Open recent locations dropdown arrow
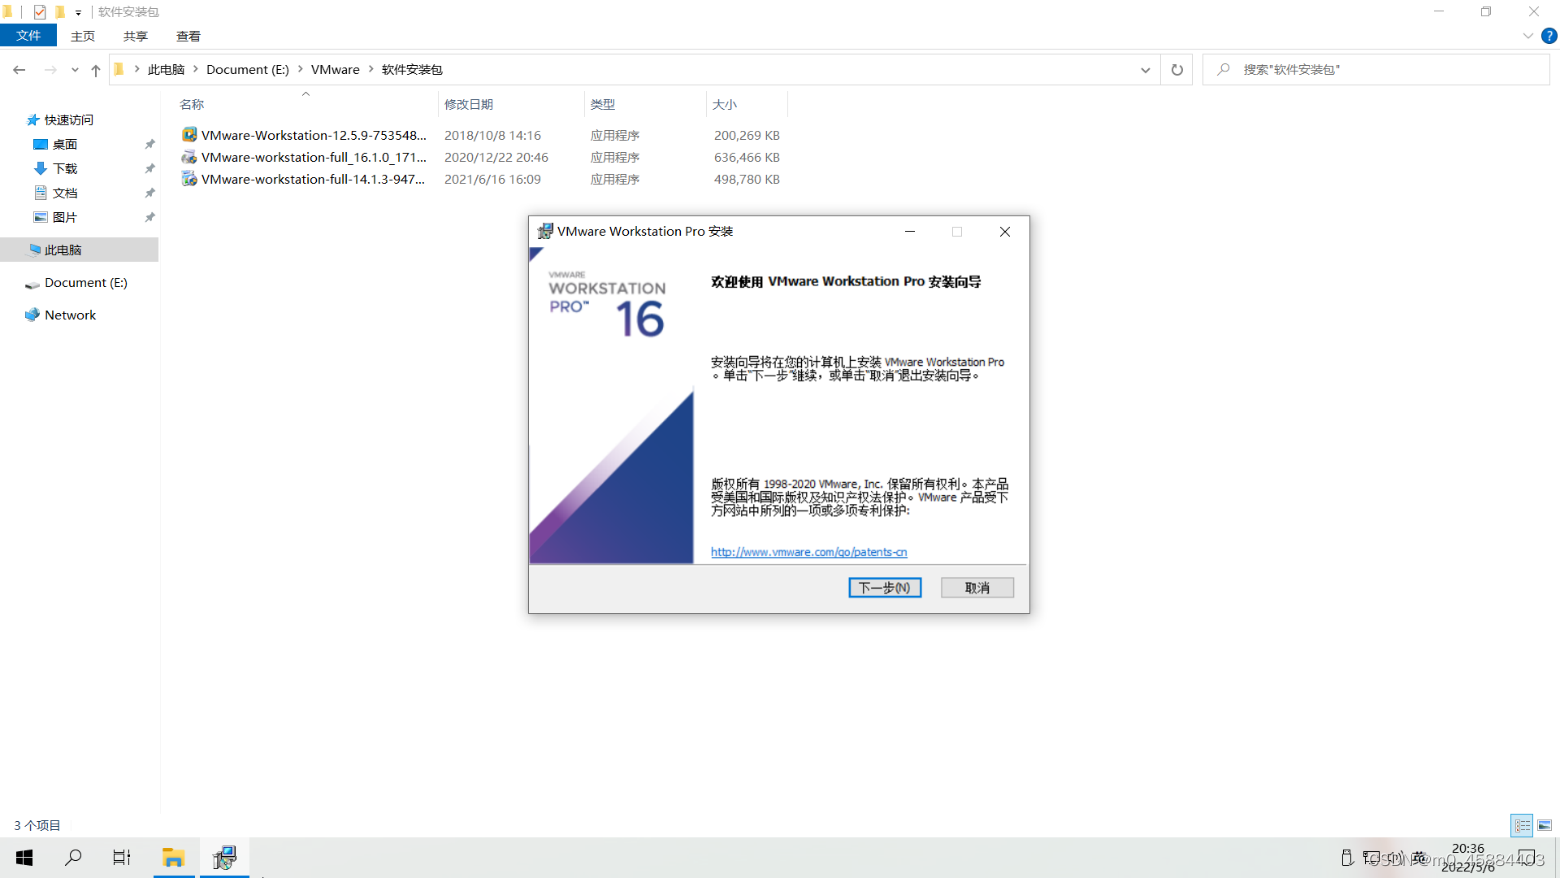Viewport: 1560px width, 878px height. pyautogui.click(x=75, y=70)
